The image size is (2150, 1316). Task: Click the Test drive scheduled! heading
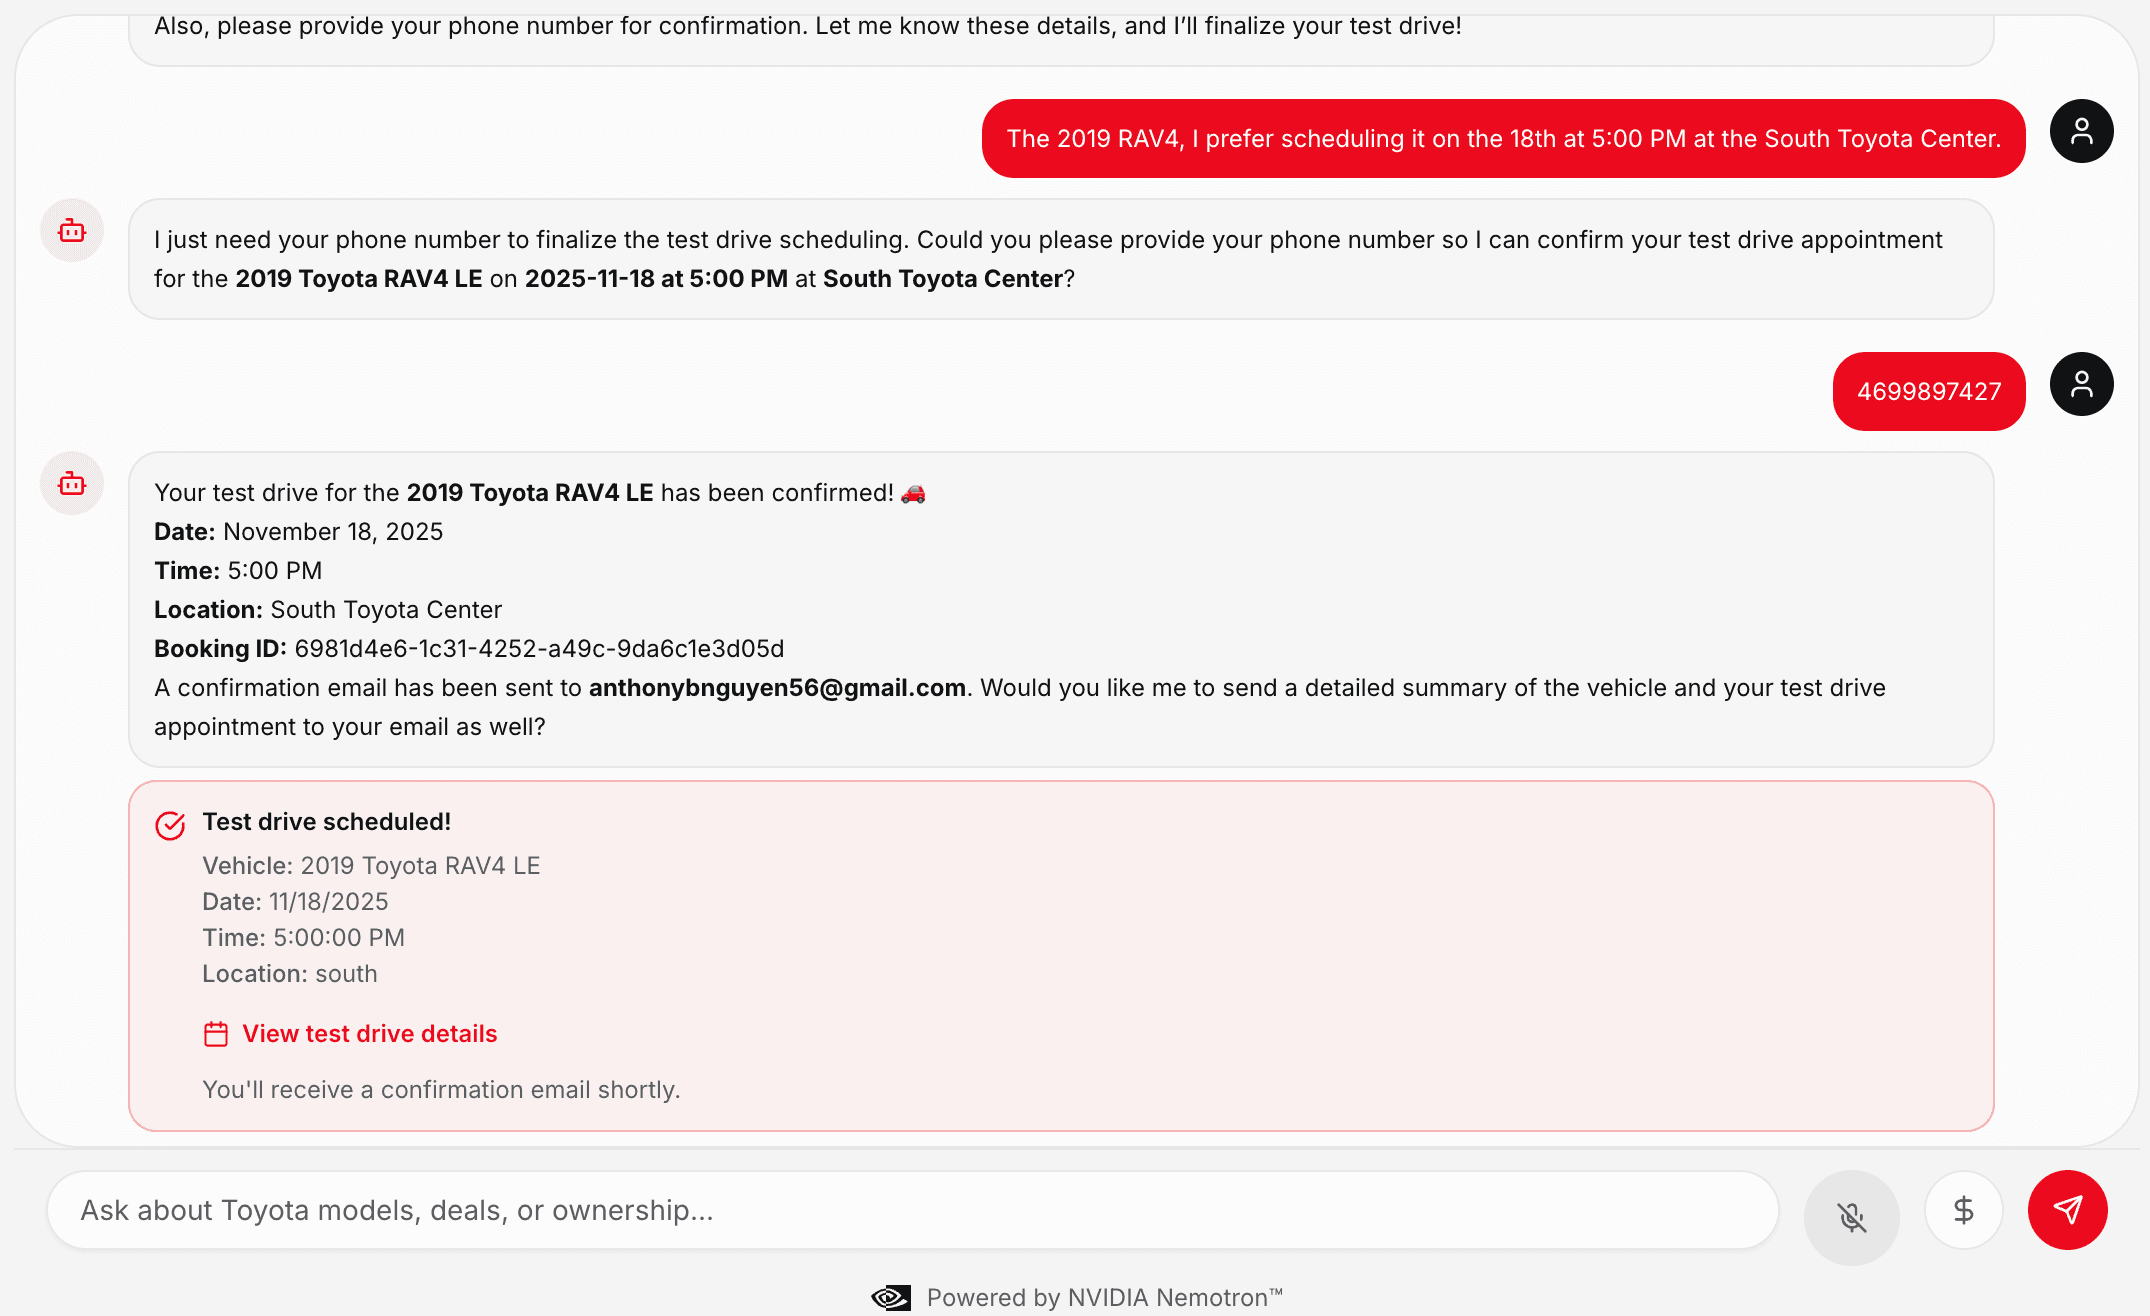[x=326, y=822]
